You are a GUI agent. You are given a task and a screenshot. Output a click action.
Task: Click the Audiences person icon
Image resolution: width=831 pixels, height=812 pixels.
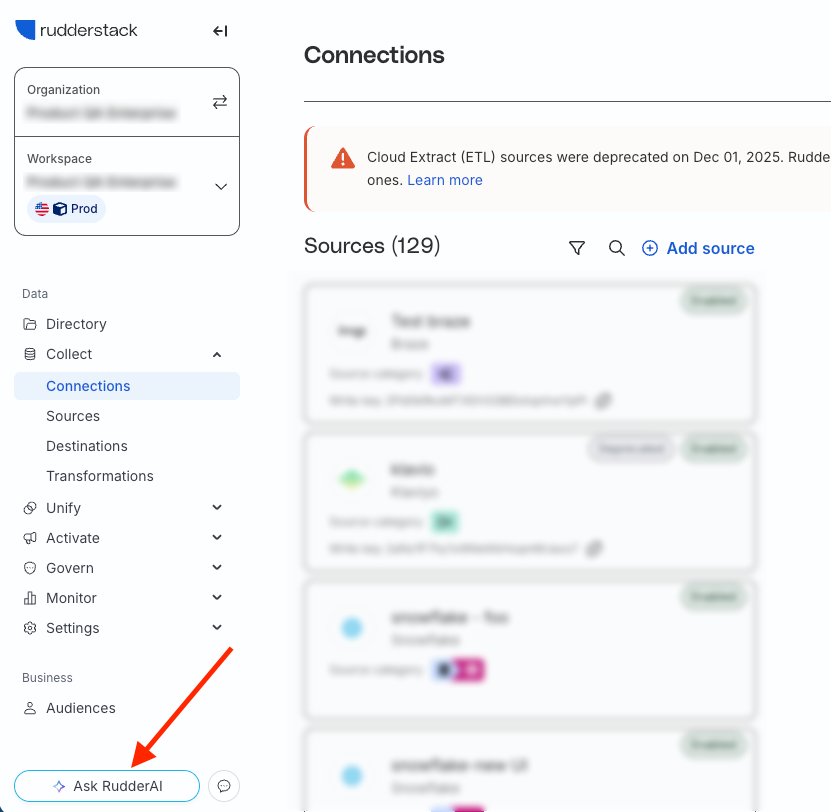[30, 708]
